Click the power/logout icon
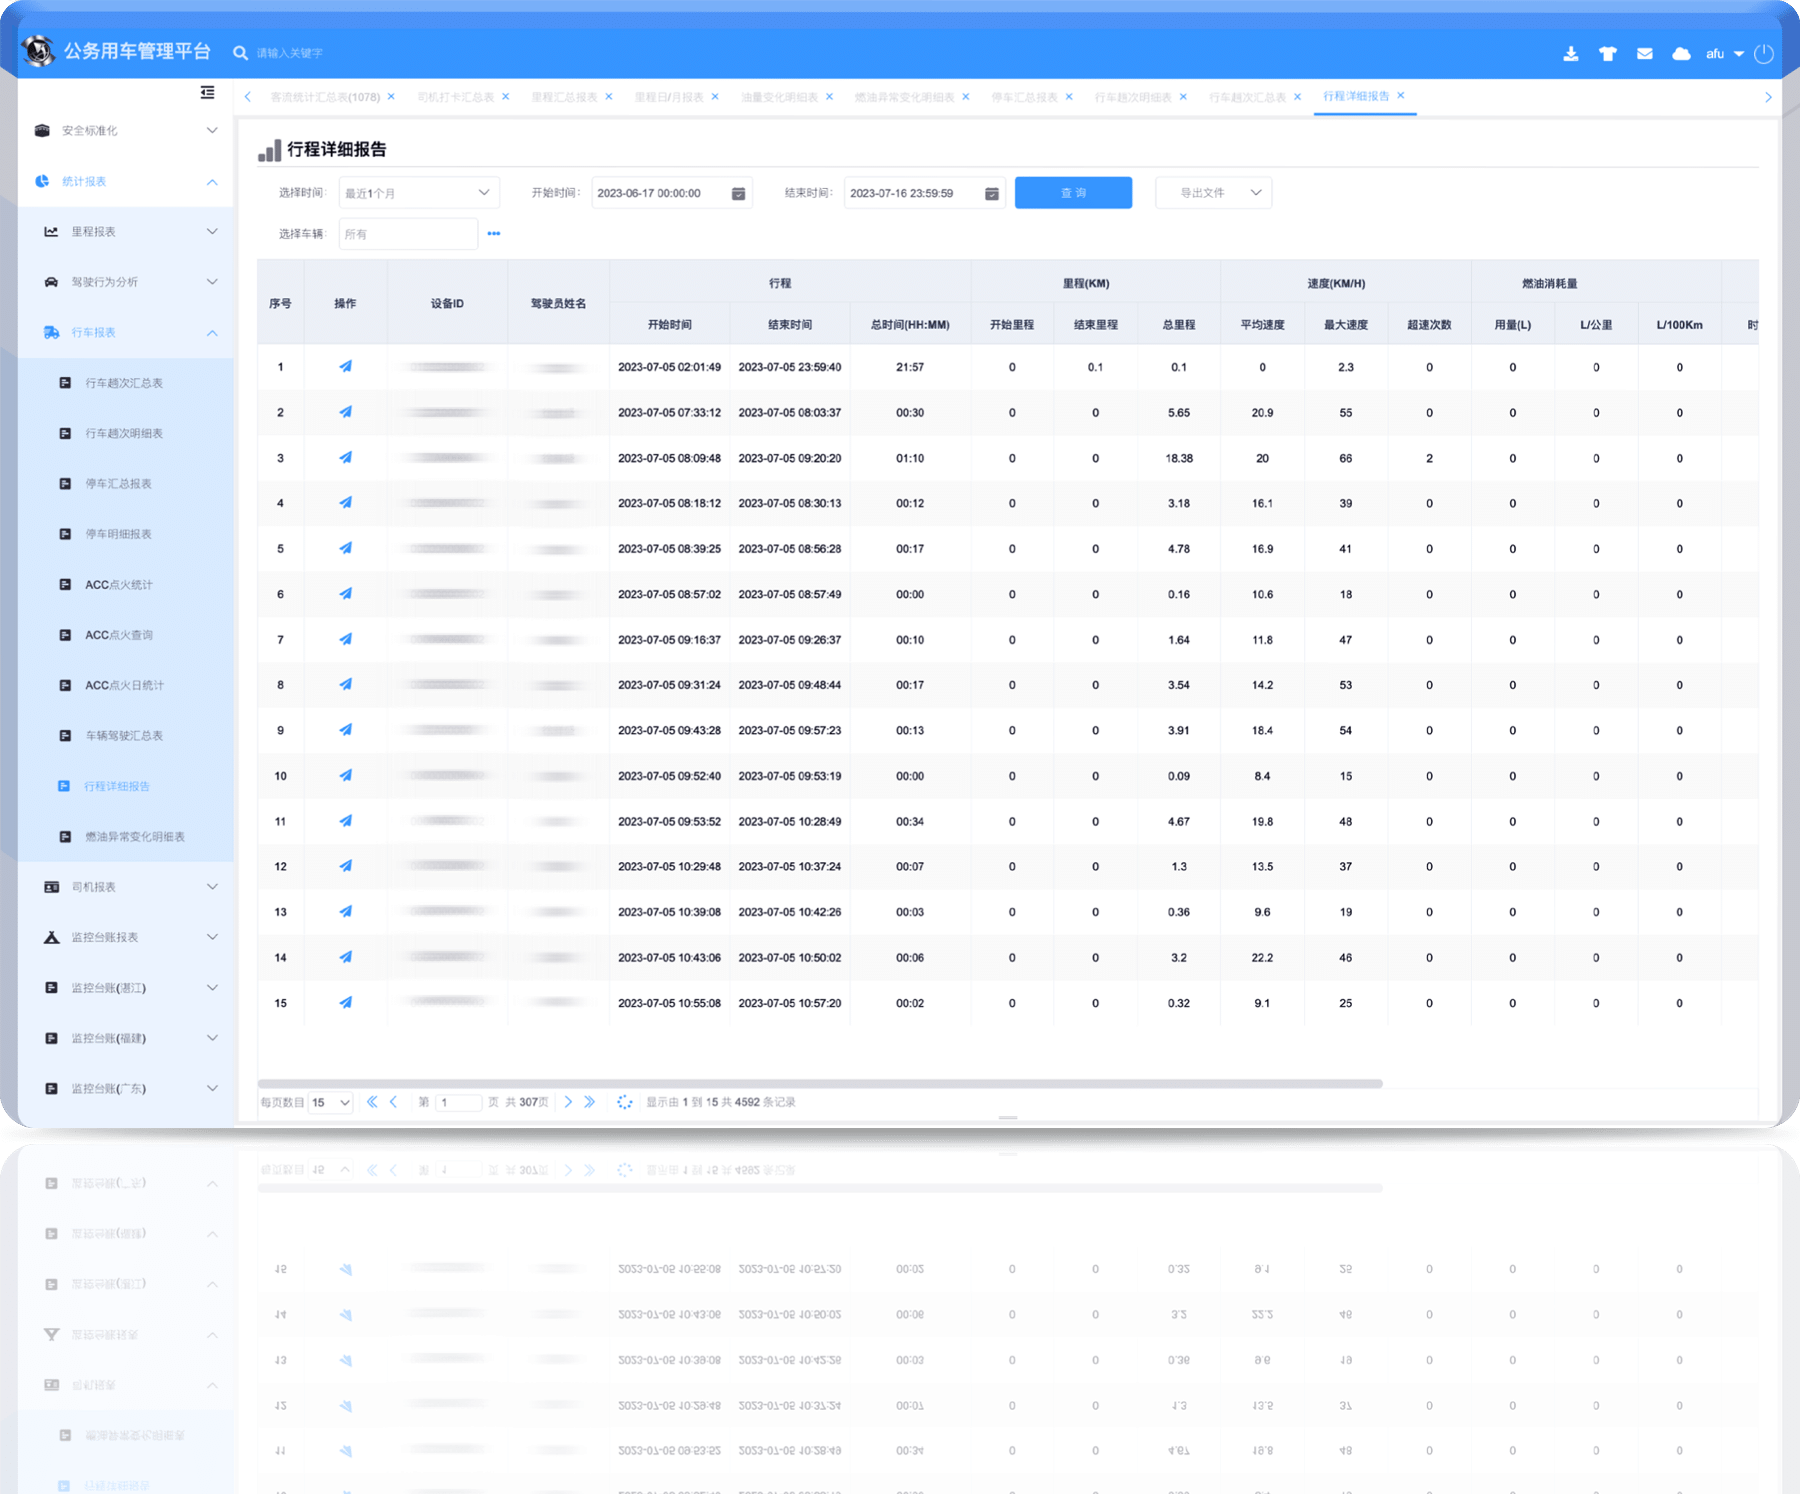The height and width of the screenshot is (1494, 1800). click(1764, 54)
